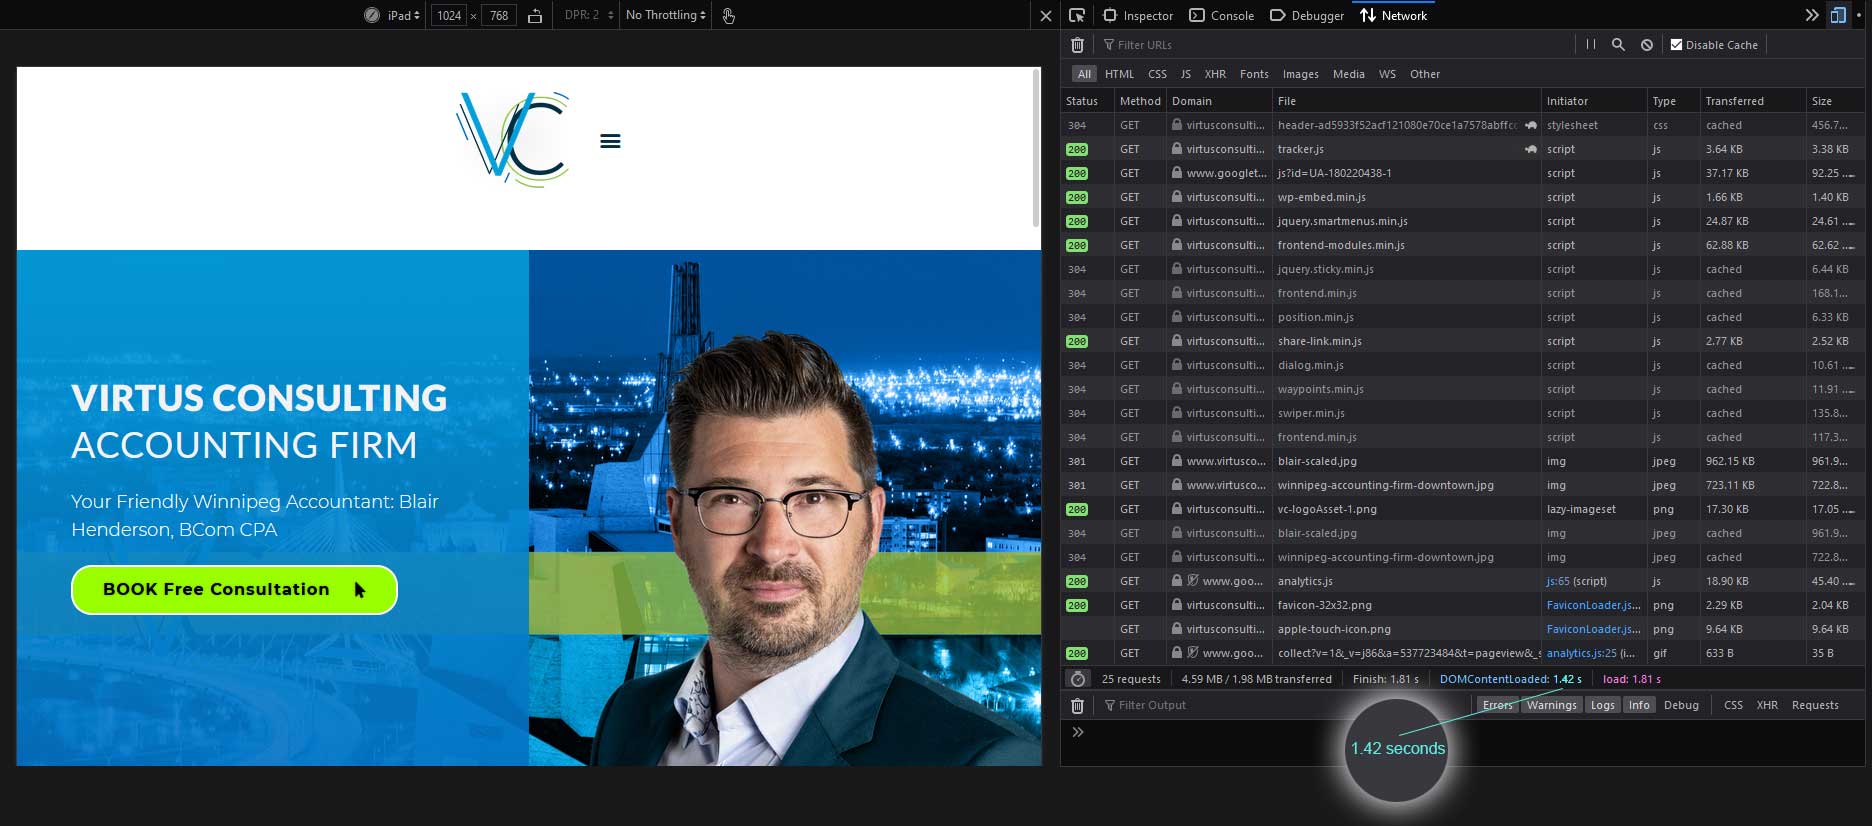Open the Debugger tab
Viewport: 1872px width, 826px height.
pos(1307,15)
